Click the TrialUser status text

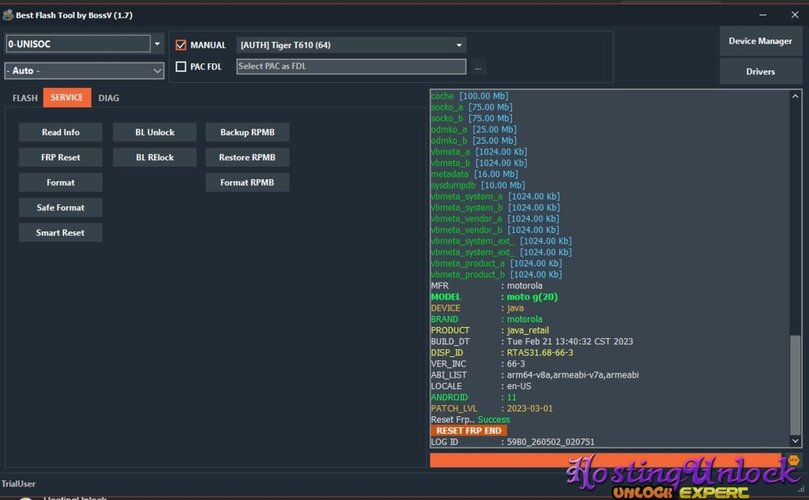(18, 483)
